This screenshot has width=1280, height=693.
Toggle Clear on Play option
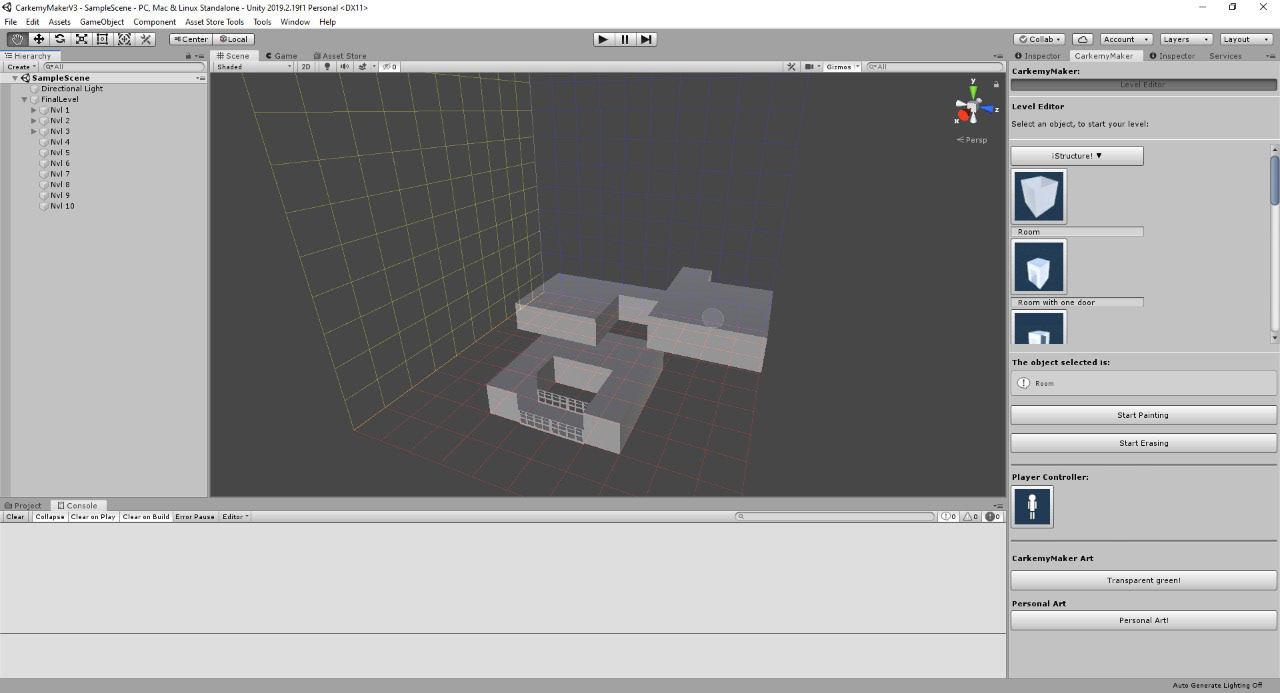pyautogui.click(x=93, y=517)
